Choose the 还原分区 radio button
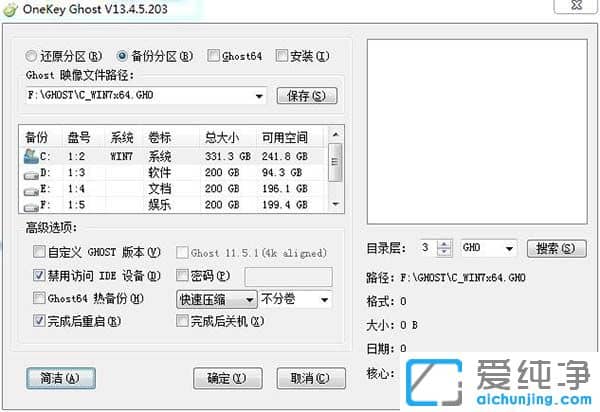Viewport: 600px width, 412px height. (x=31, y=56)
